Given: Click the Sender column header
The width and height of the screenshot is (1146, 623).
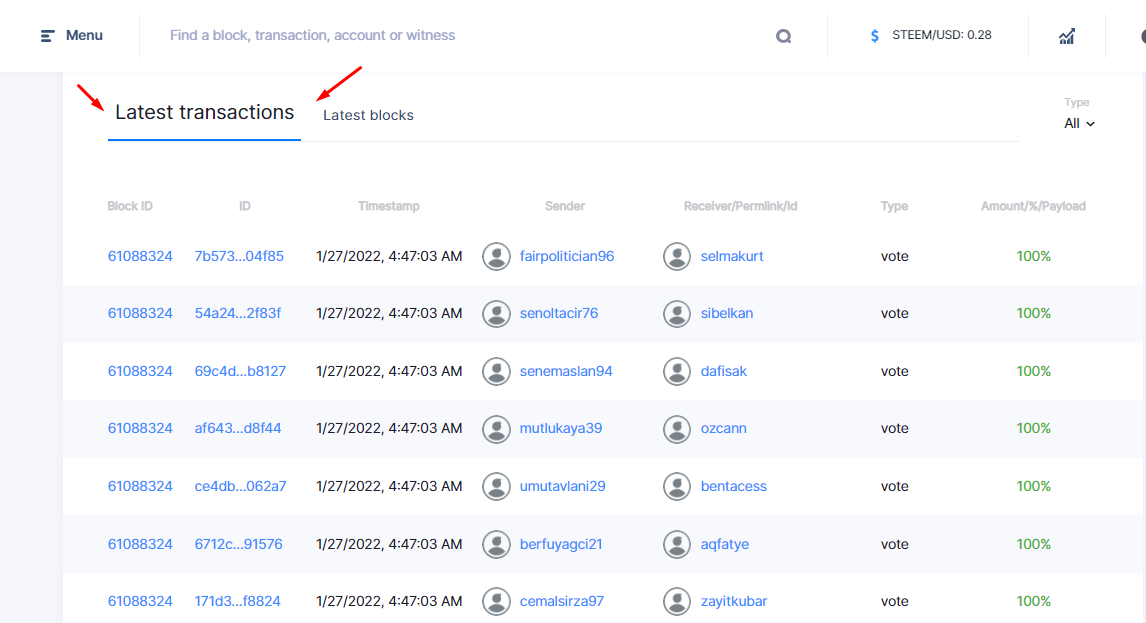Looking at the screenshot, I should 565,206.
